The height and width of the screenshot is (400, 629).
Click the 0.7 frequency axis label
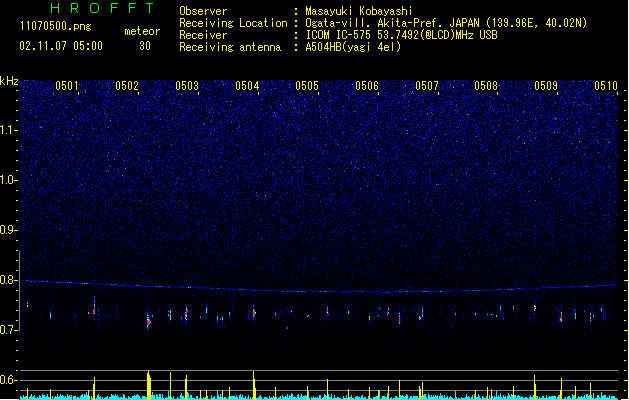[x=8, y=330]
